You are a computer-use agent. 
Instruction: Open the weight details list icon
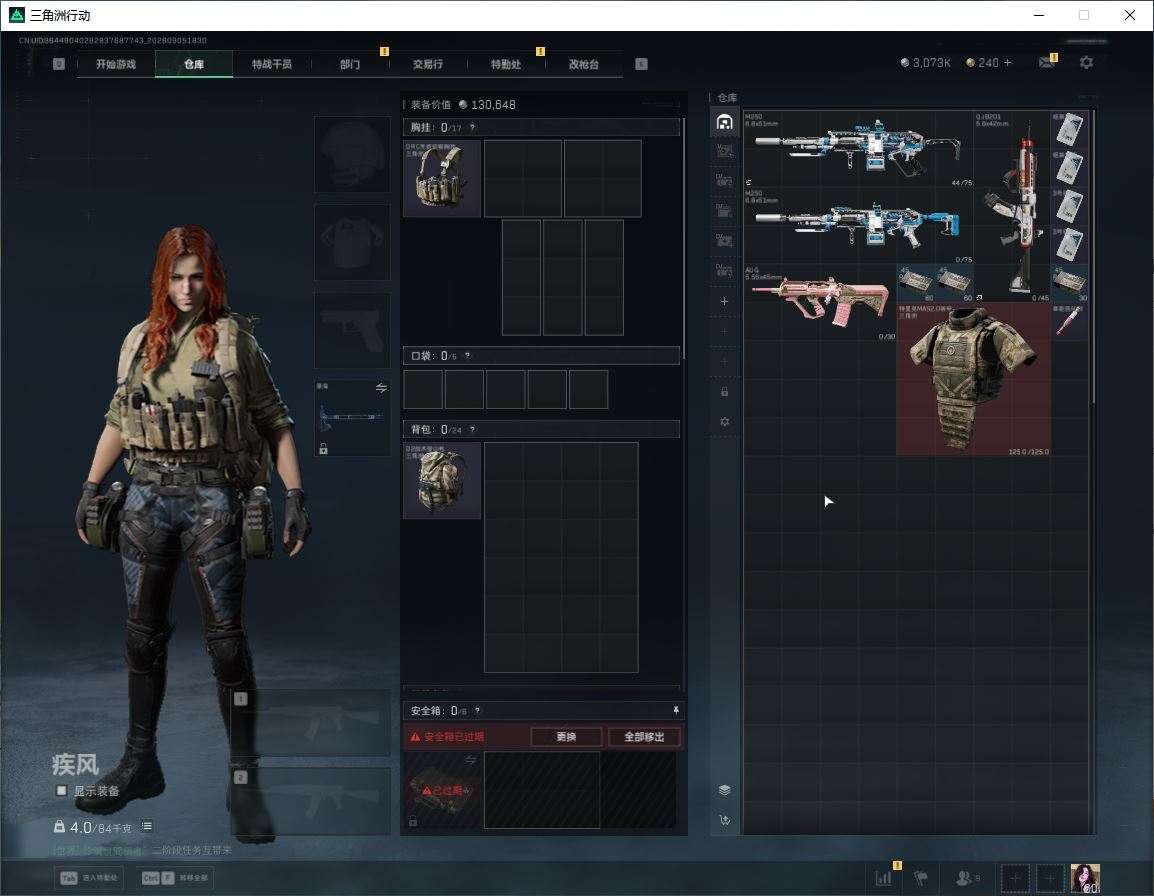(x=146, y=826)
